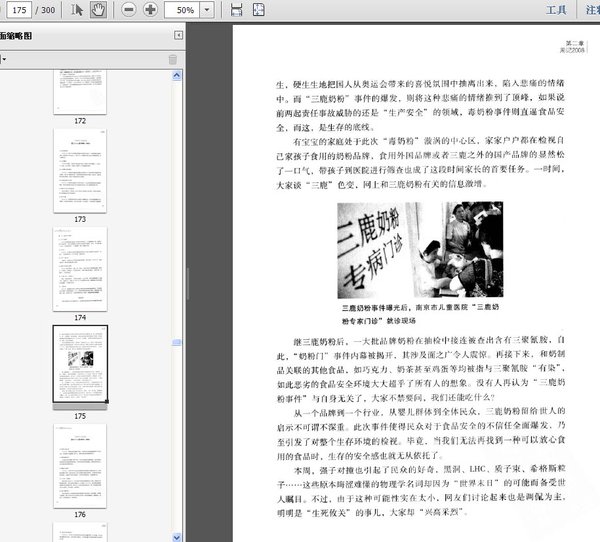This screenshot has height=542, width=600.
Task: Activate the Hand pan tool
Action: point(97,10)
